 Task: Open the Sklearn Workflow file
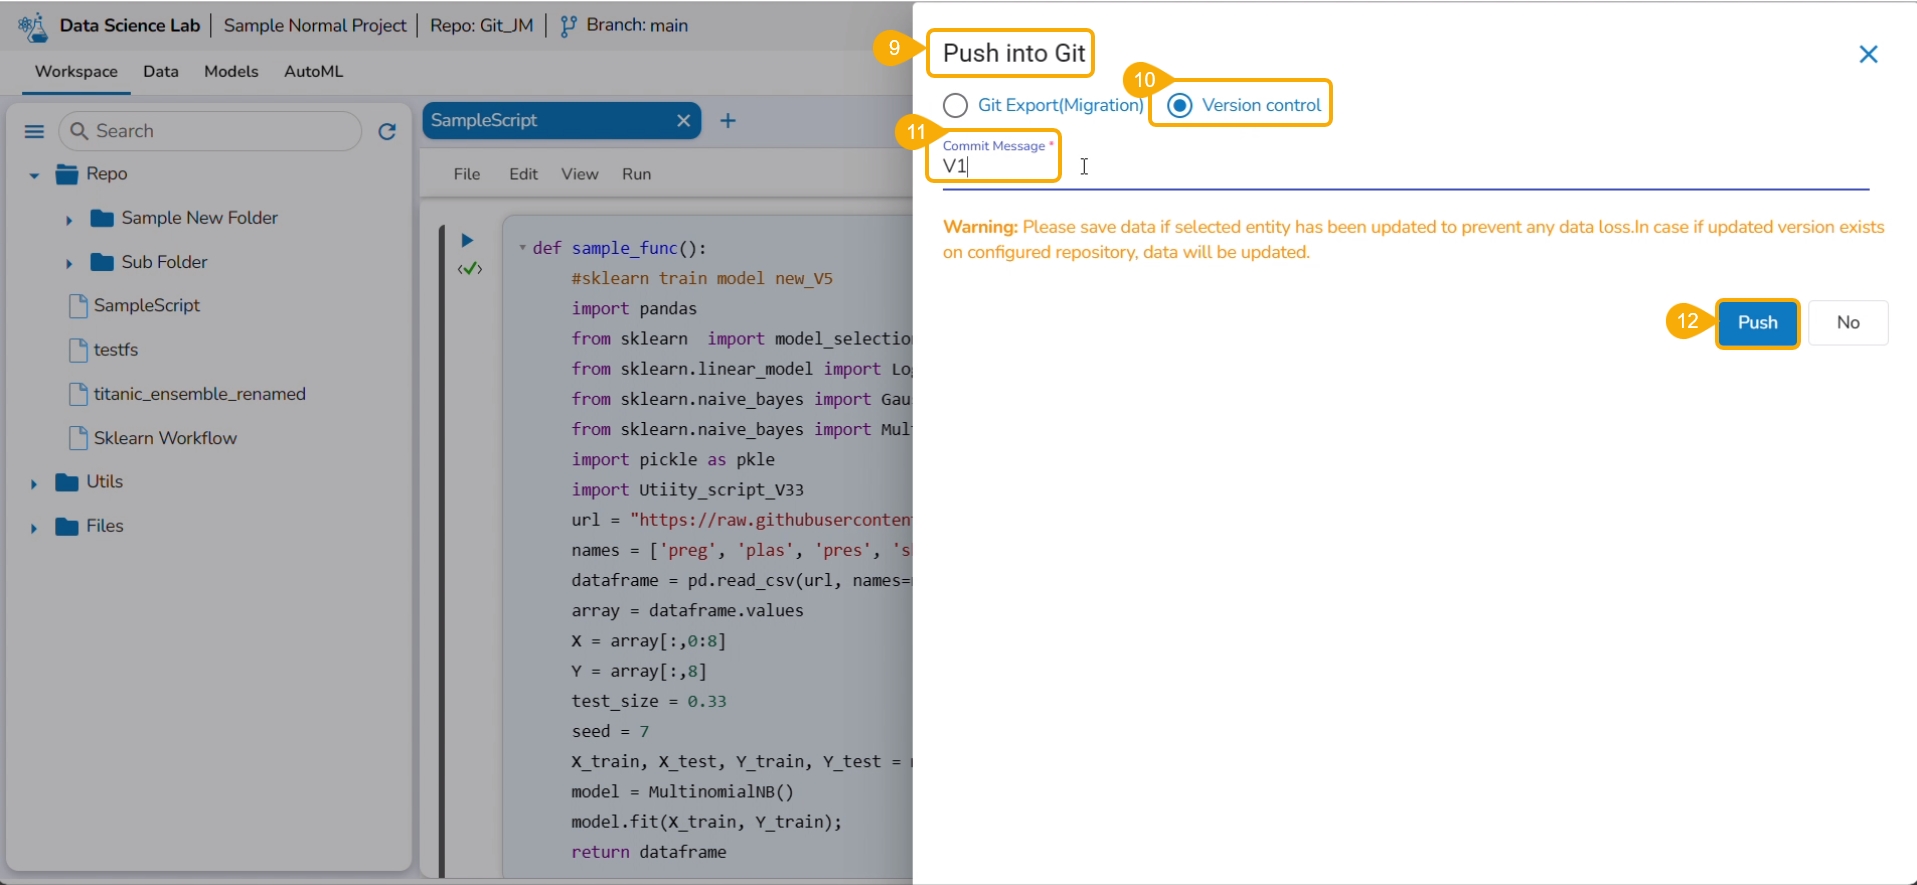coord(165,438)
